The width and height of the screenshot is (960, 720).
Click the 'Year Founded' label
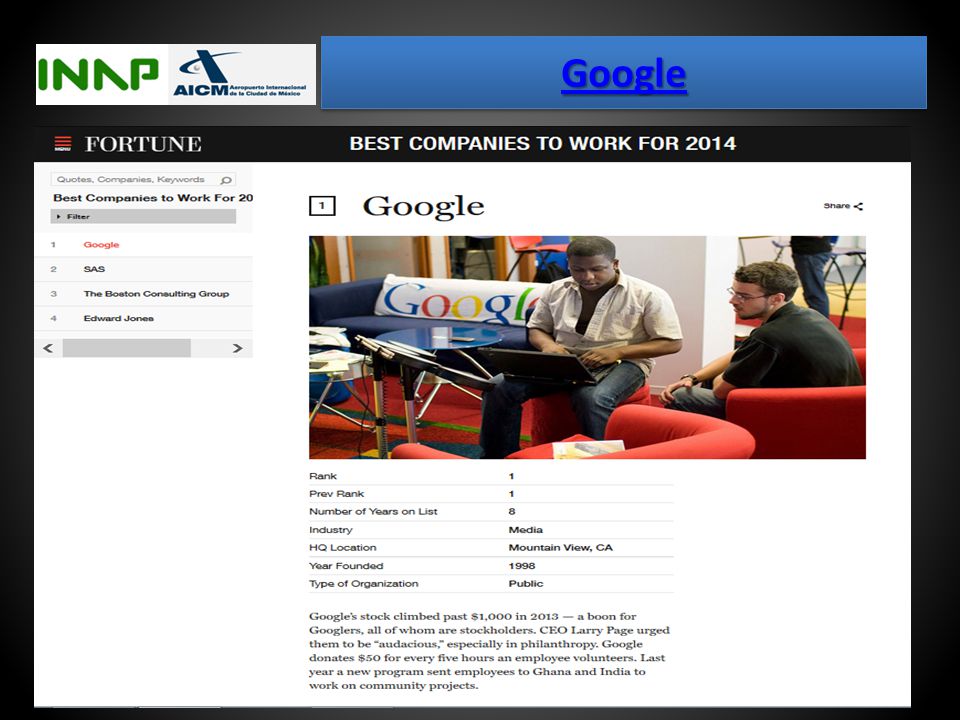tap(346, 566)
